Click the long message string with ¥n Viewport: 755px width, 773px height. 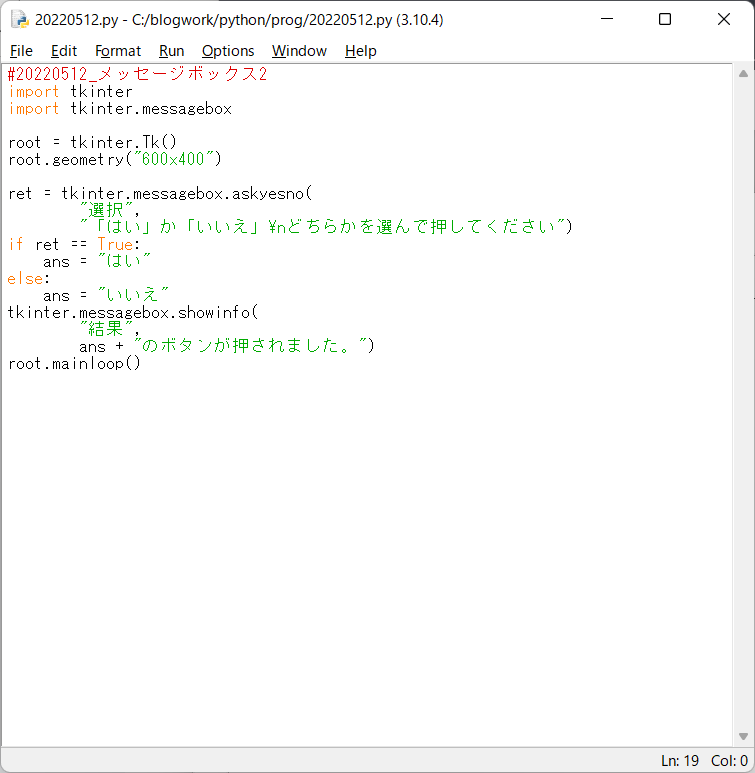tap(322, 227)
